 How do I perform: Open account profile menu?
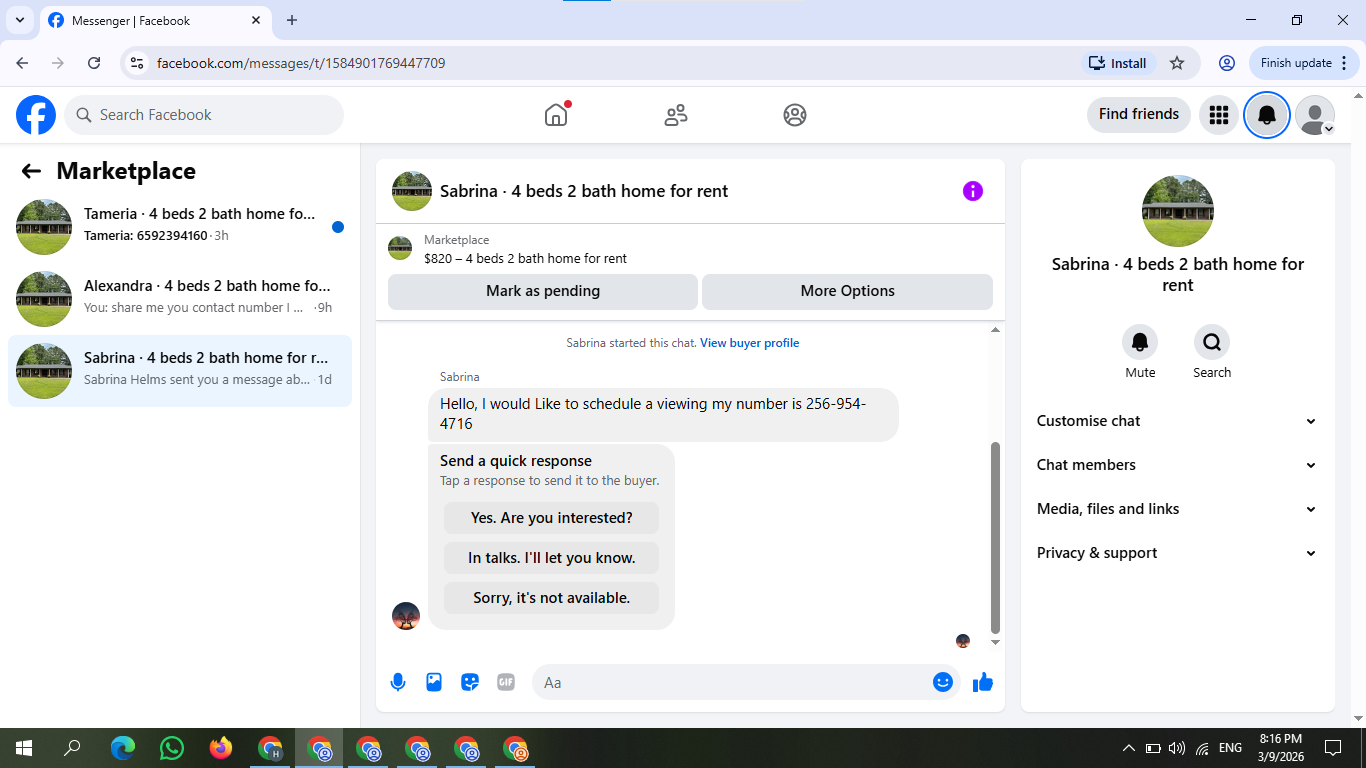click(1315, 115)
